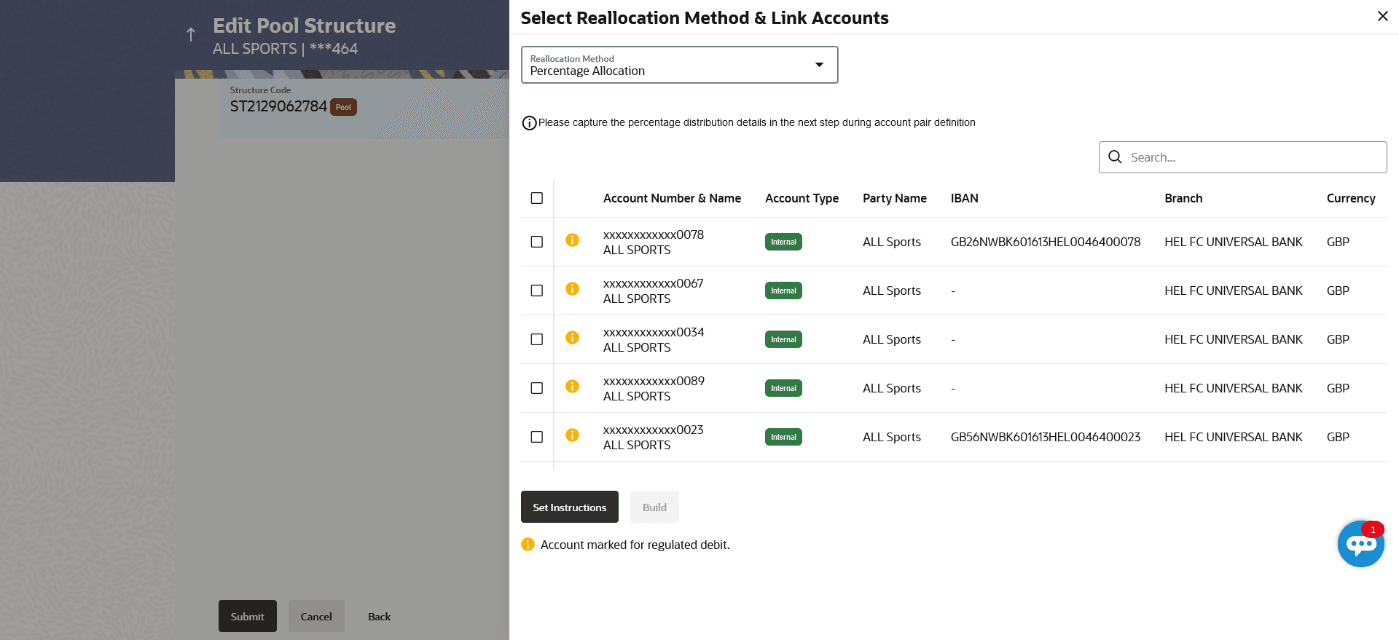Click the back arrow beside Edit Pool Structure
The height and width of the screenshot is (640, 1399).
191,35
